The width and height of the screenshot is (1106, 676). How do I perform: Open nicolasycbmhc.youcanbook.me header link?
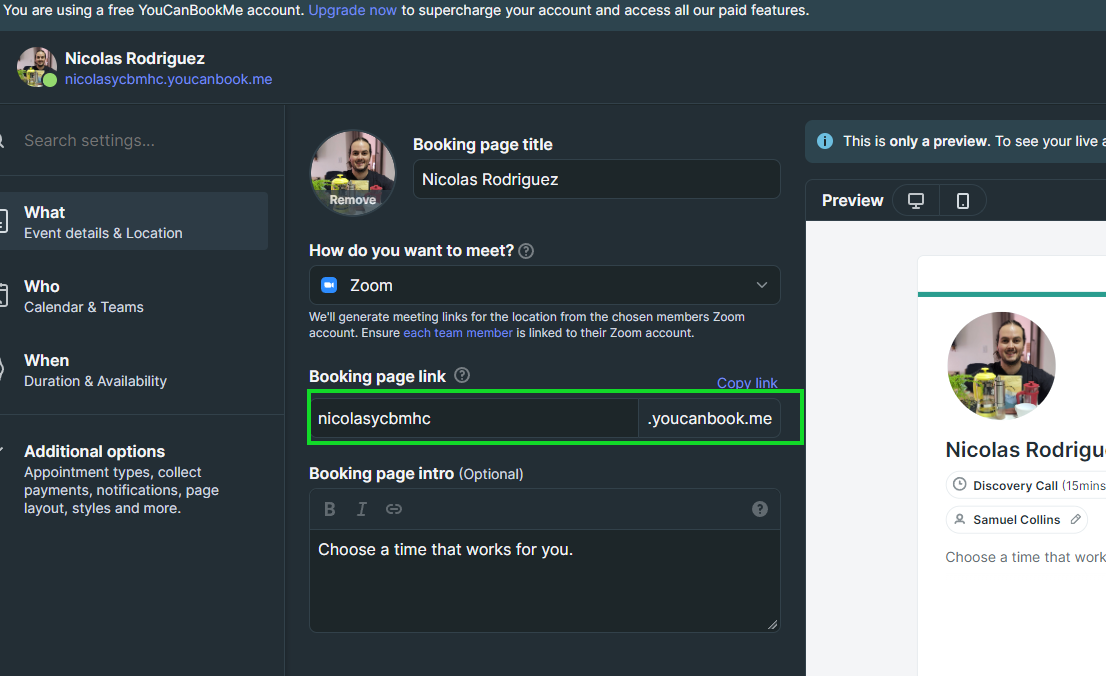pyautogui.click(x=169, y=79)
